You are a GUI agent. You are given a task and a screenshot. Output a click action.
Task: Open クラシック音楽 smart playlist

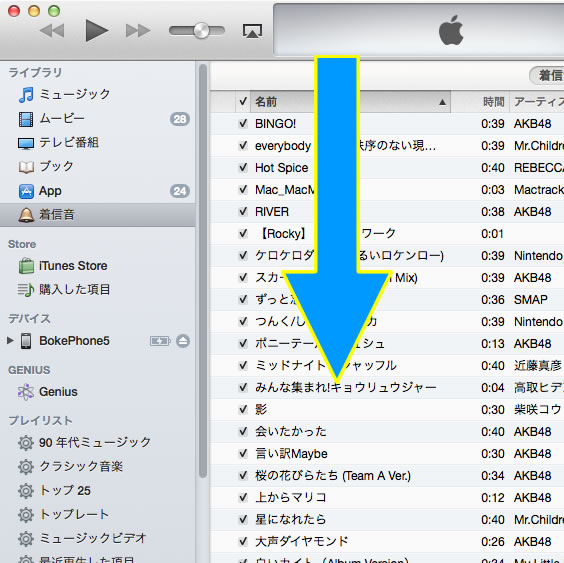tap(70, 467)
